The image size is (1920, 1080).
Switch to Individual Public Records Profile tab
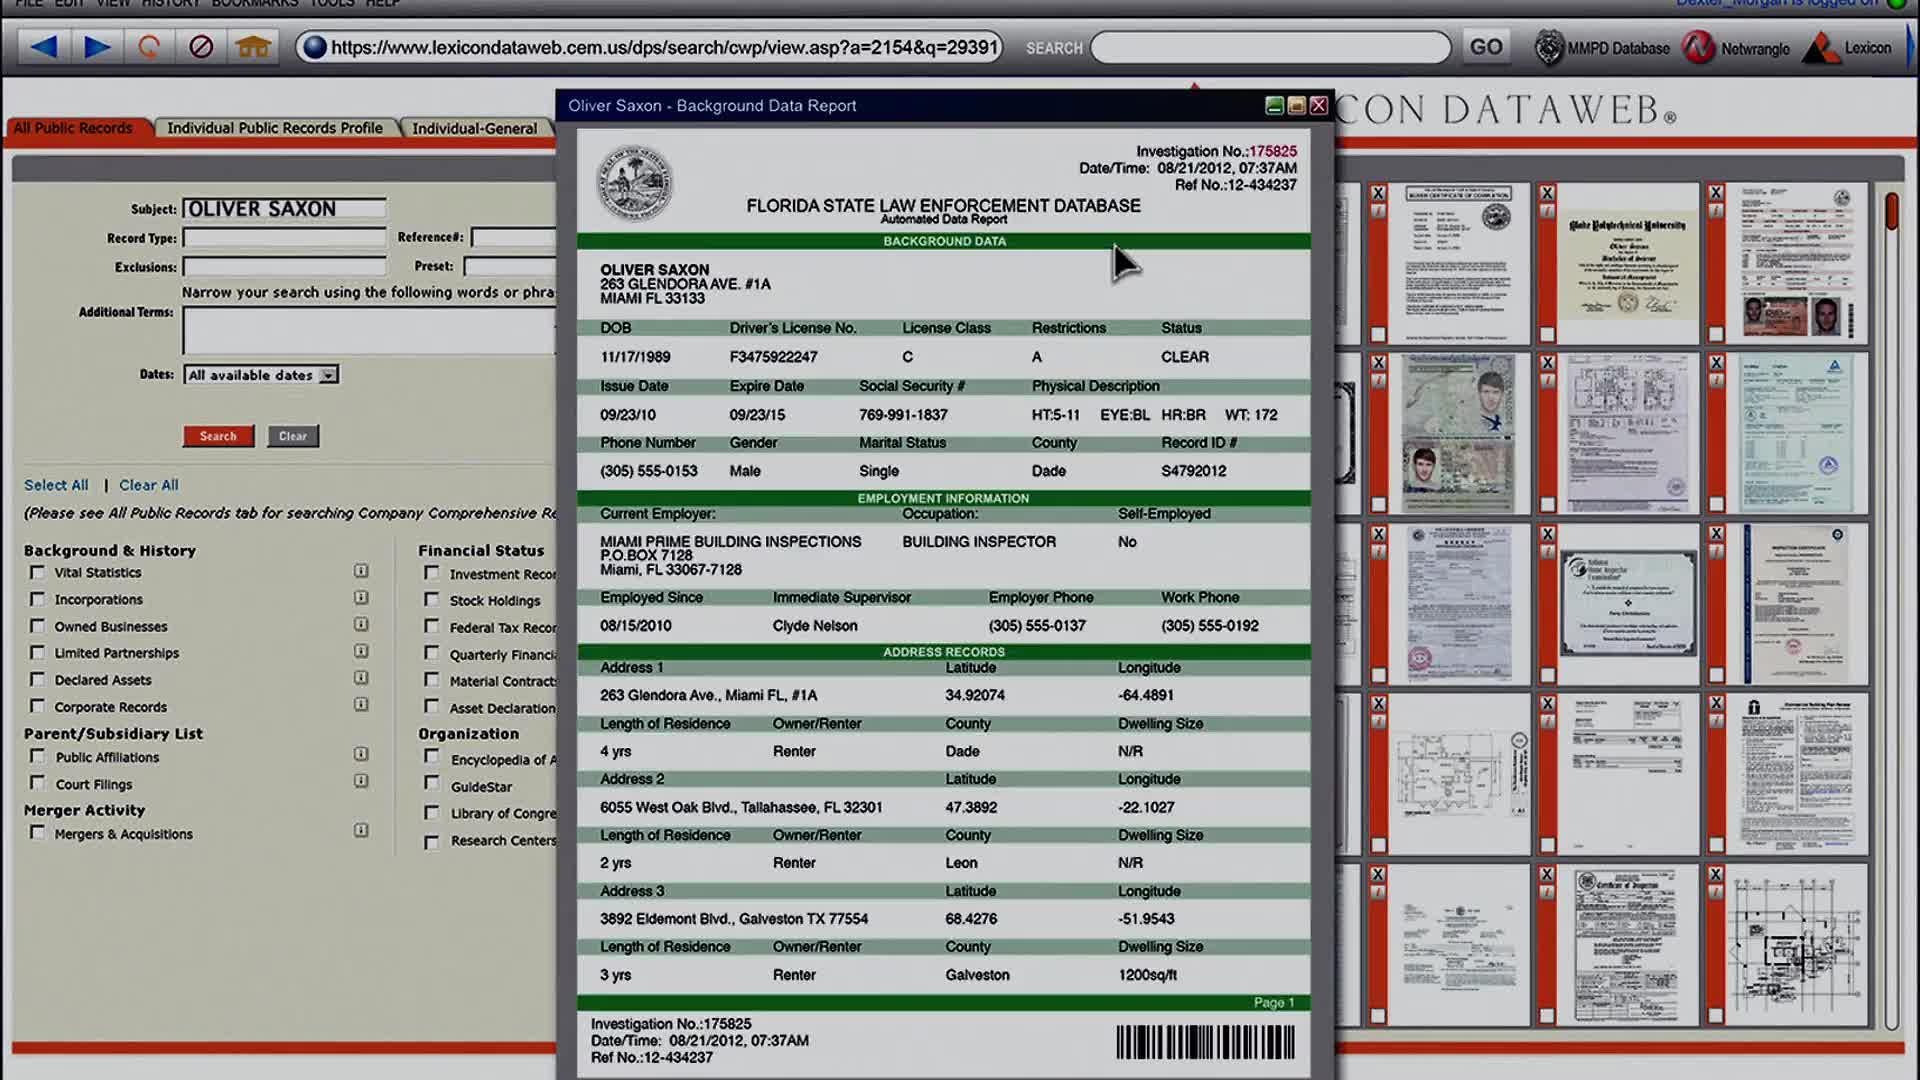[x=274, y=128]
